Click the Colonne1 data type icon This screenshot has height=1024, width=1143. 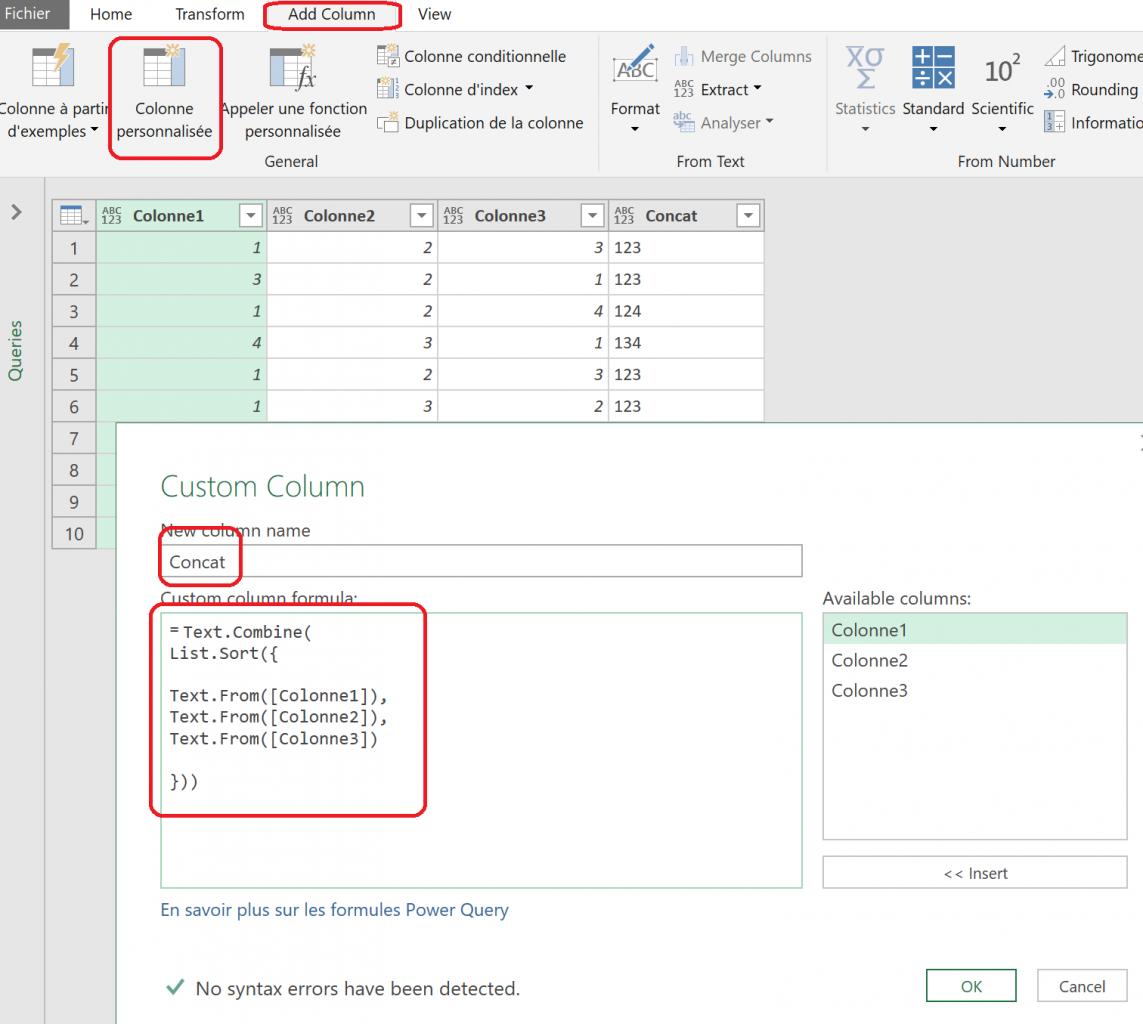point(112,216)
